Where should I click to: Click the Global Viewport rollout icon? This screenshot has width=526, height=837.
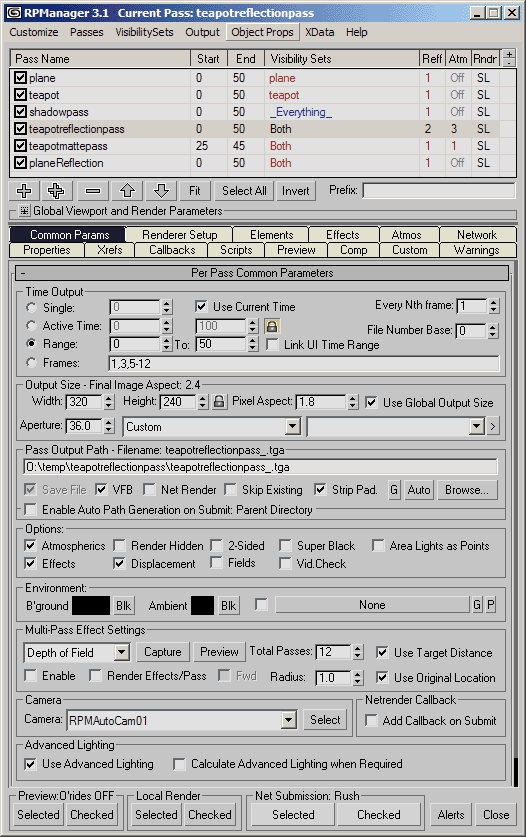pos(25,211)
